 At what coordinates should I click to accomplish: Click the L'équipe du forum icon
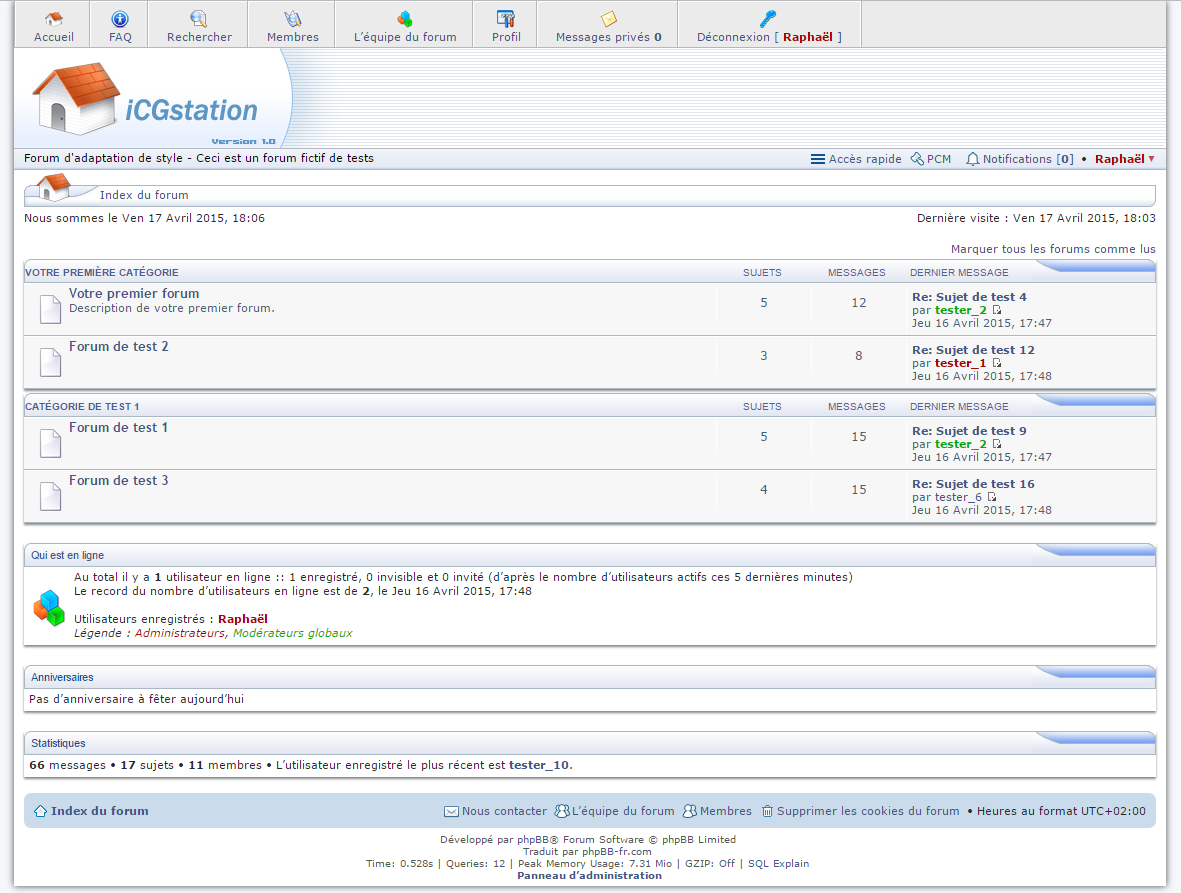(405, 19)
